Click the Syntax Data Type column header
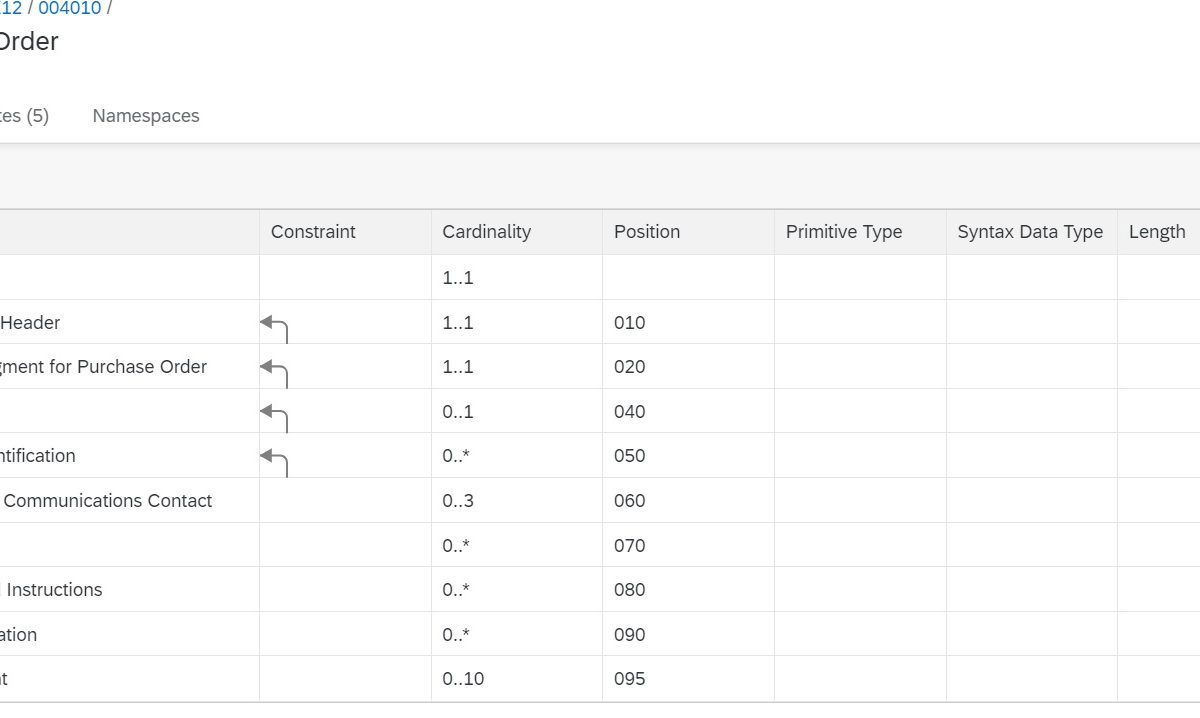The height and width of the screenshot is (718, 1200). (1030, 232)
